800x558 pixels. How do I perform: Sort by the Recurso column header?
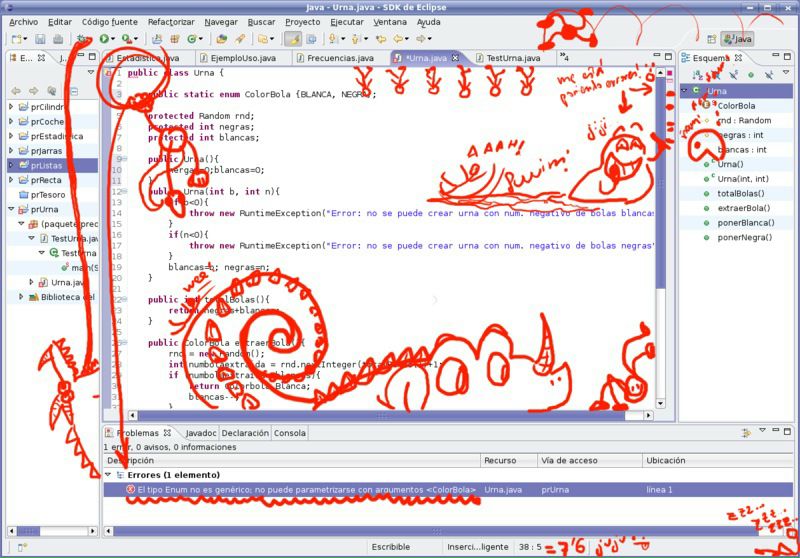[x=509, y=460]
